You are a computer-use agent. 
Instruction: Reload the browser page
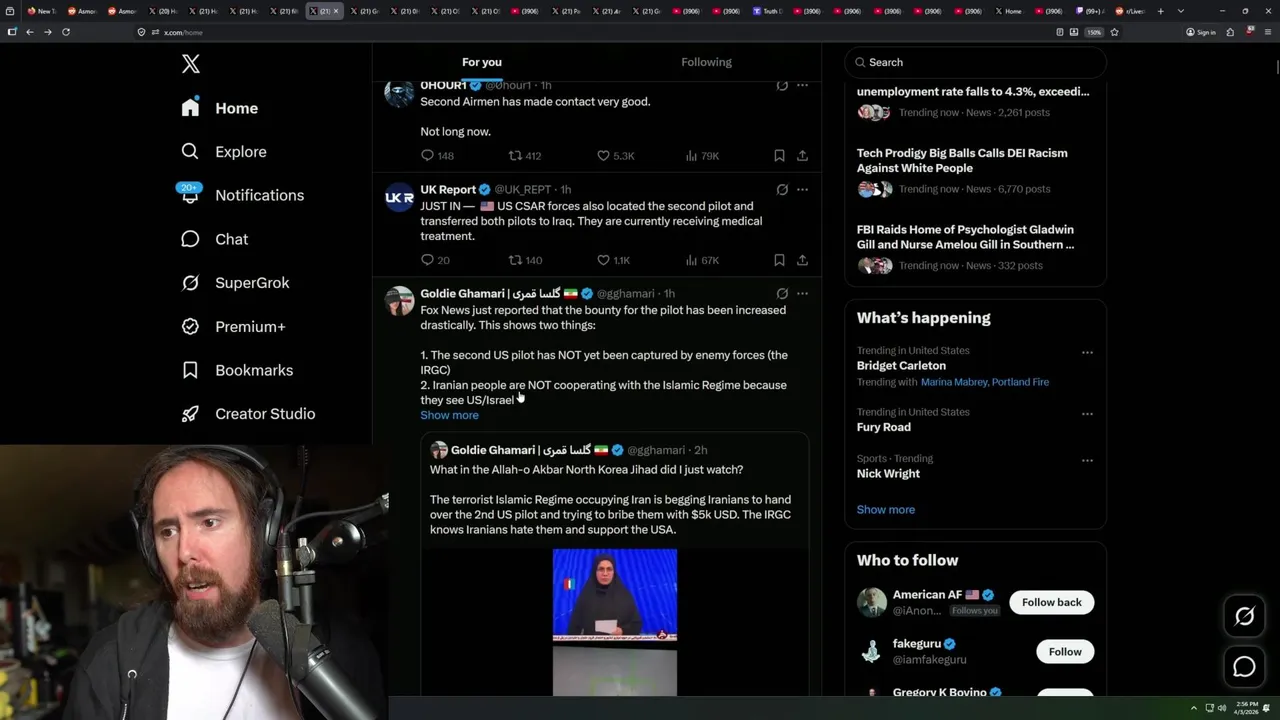pyautogui.click(x=66, y=32)
